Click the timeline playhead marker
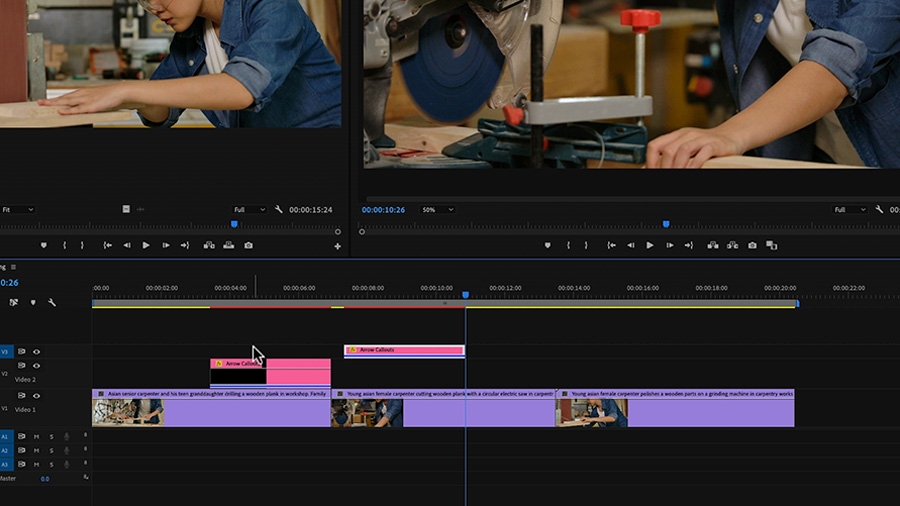 coord(465,295)
